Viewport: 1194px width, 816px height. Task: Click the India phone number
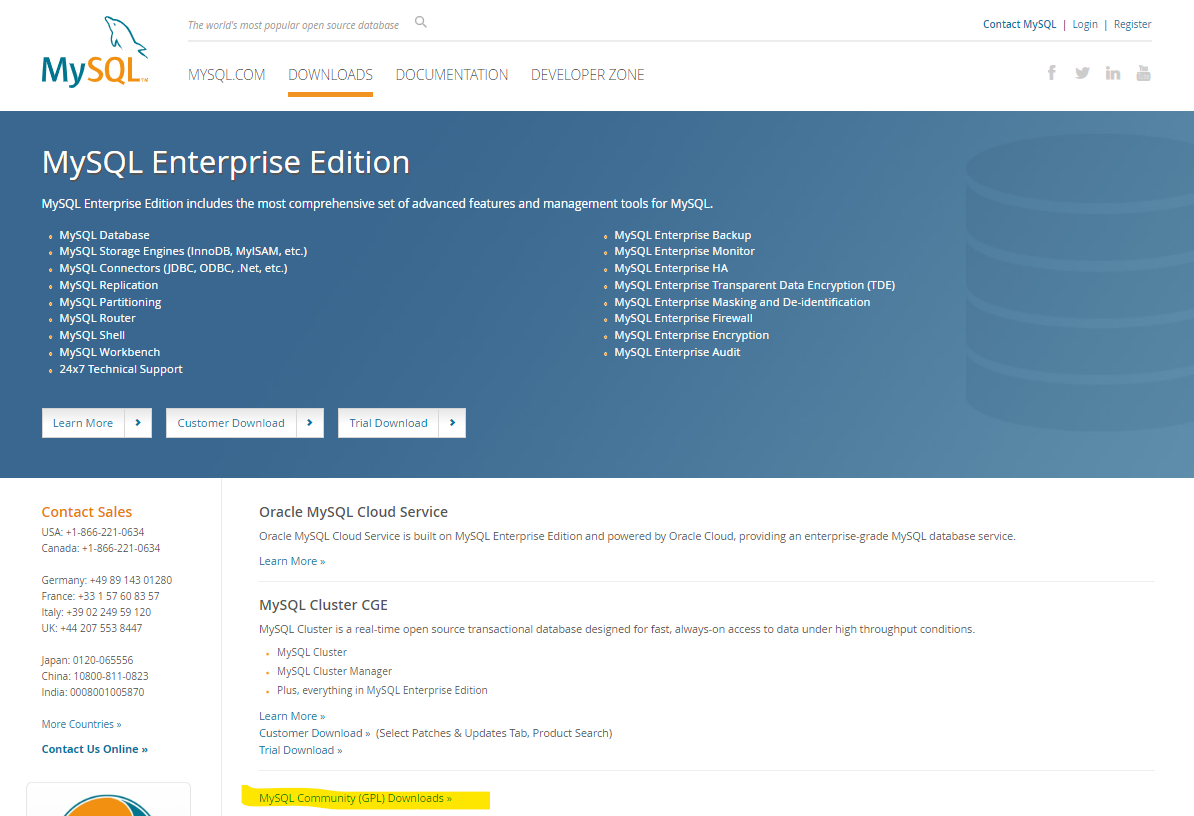107,692
